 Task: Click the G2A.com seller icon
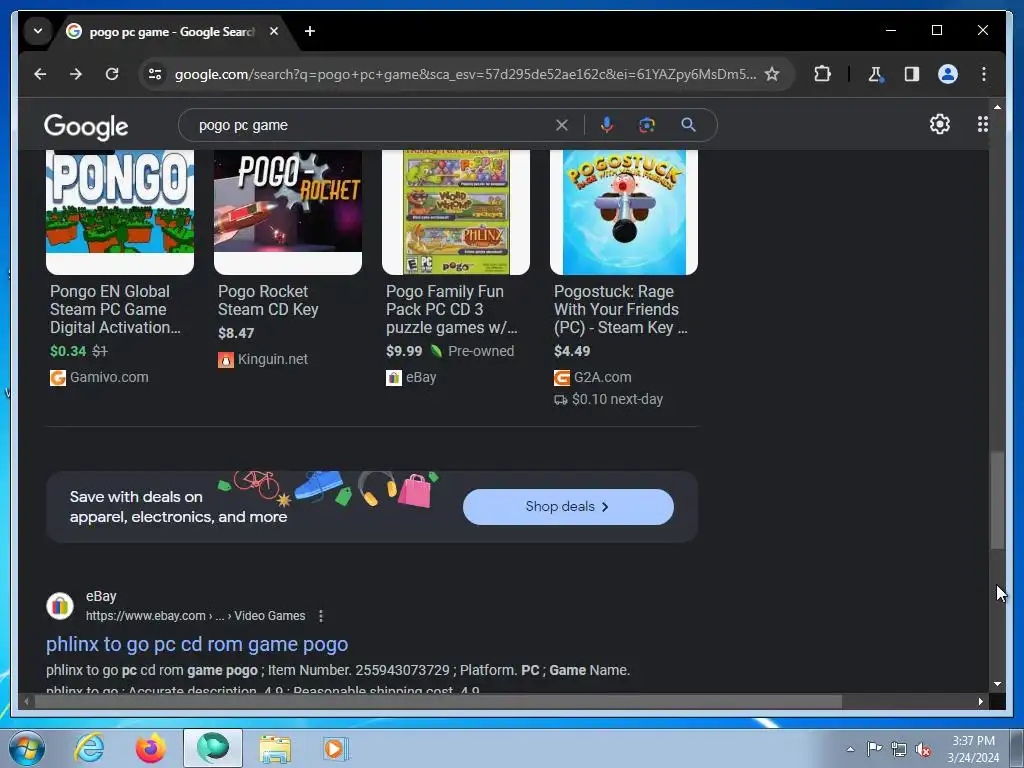562,377
